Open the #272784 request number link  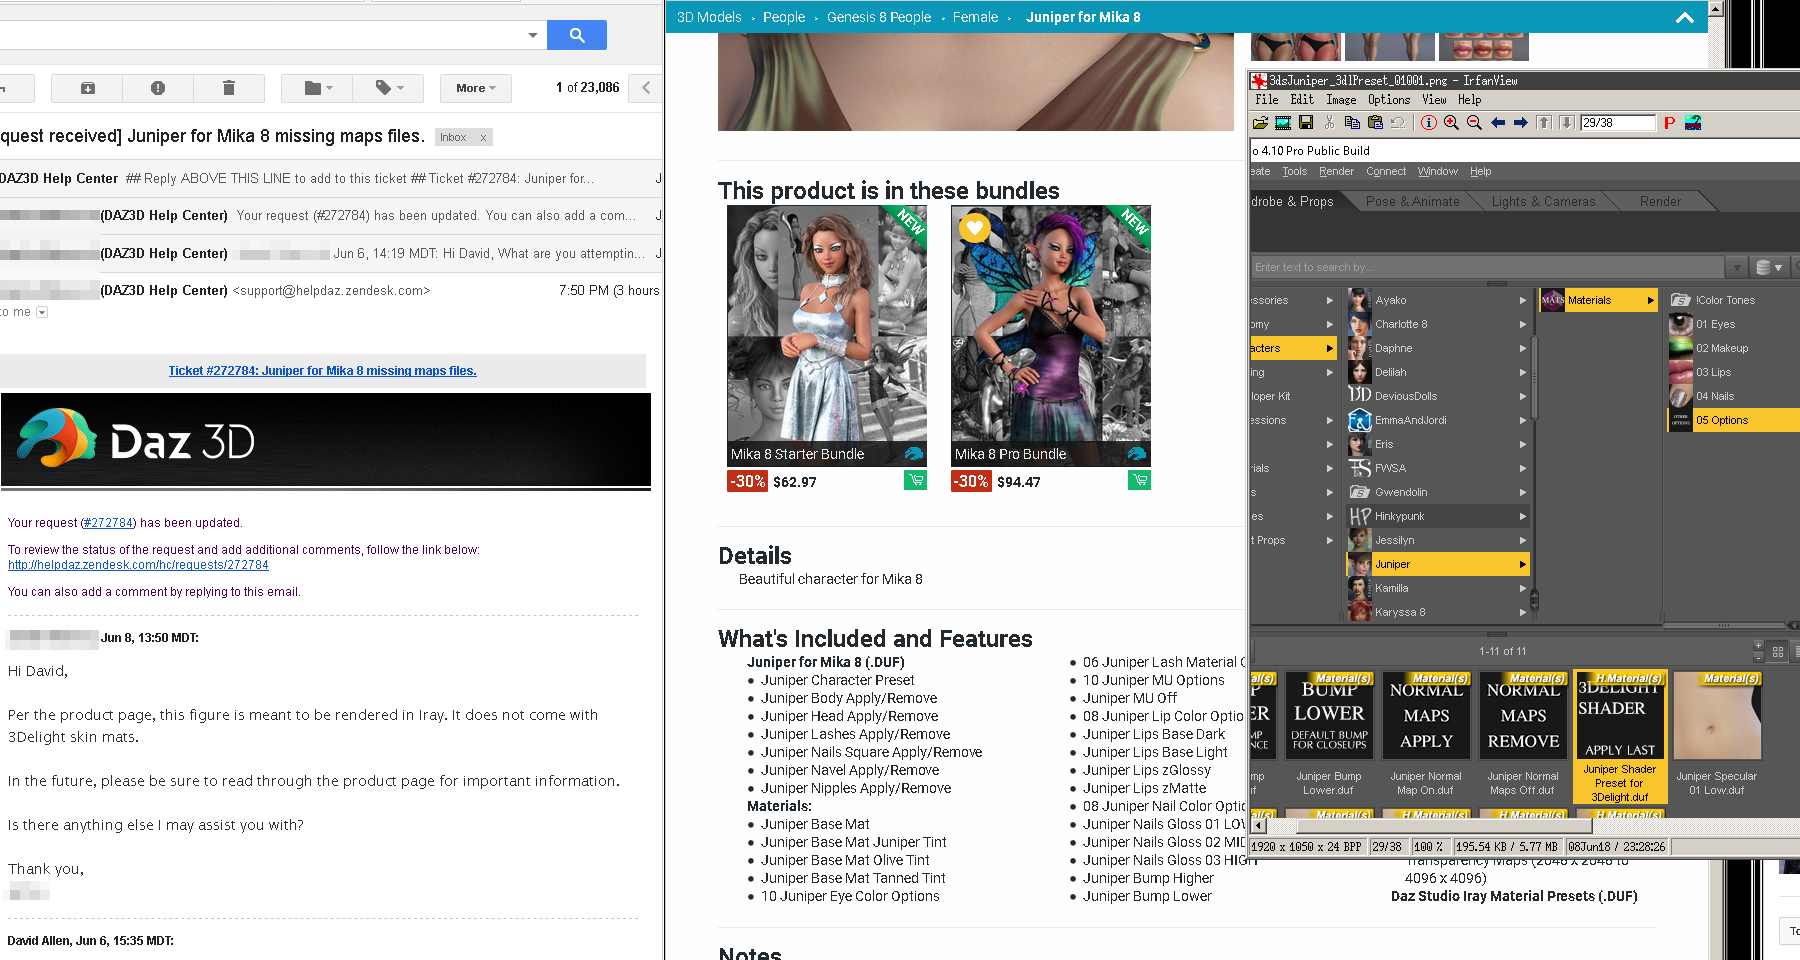108,523
